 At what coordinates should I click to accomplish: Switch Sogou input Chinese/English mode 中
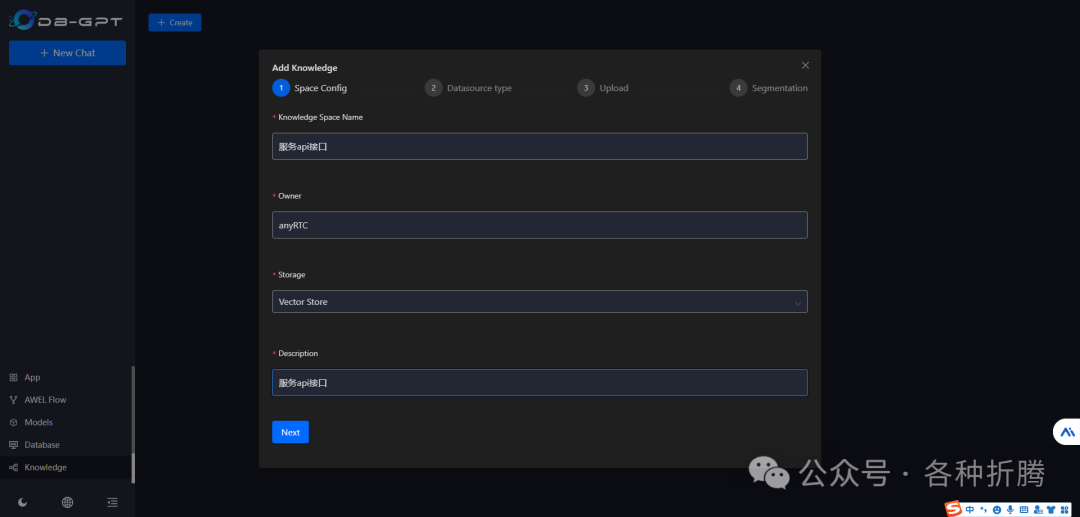point(970,509)
